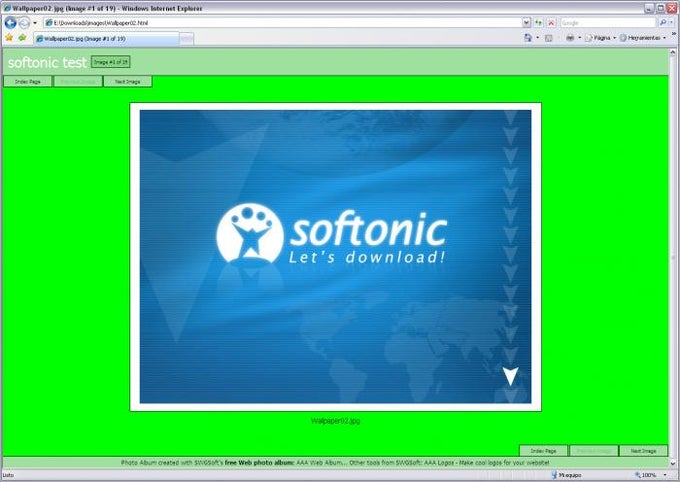Open a new blank tab

click(186, 39)
